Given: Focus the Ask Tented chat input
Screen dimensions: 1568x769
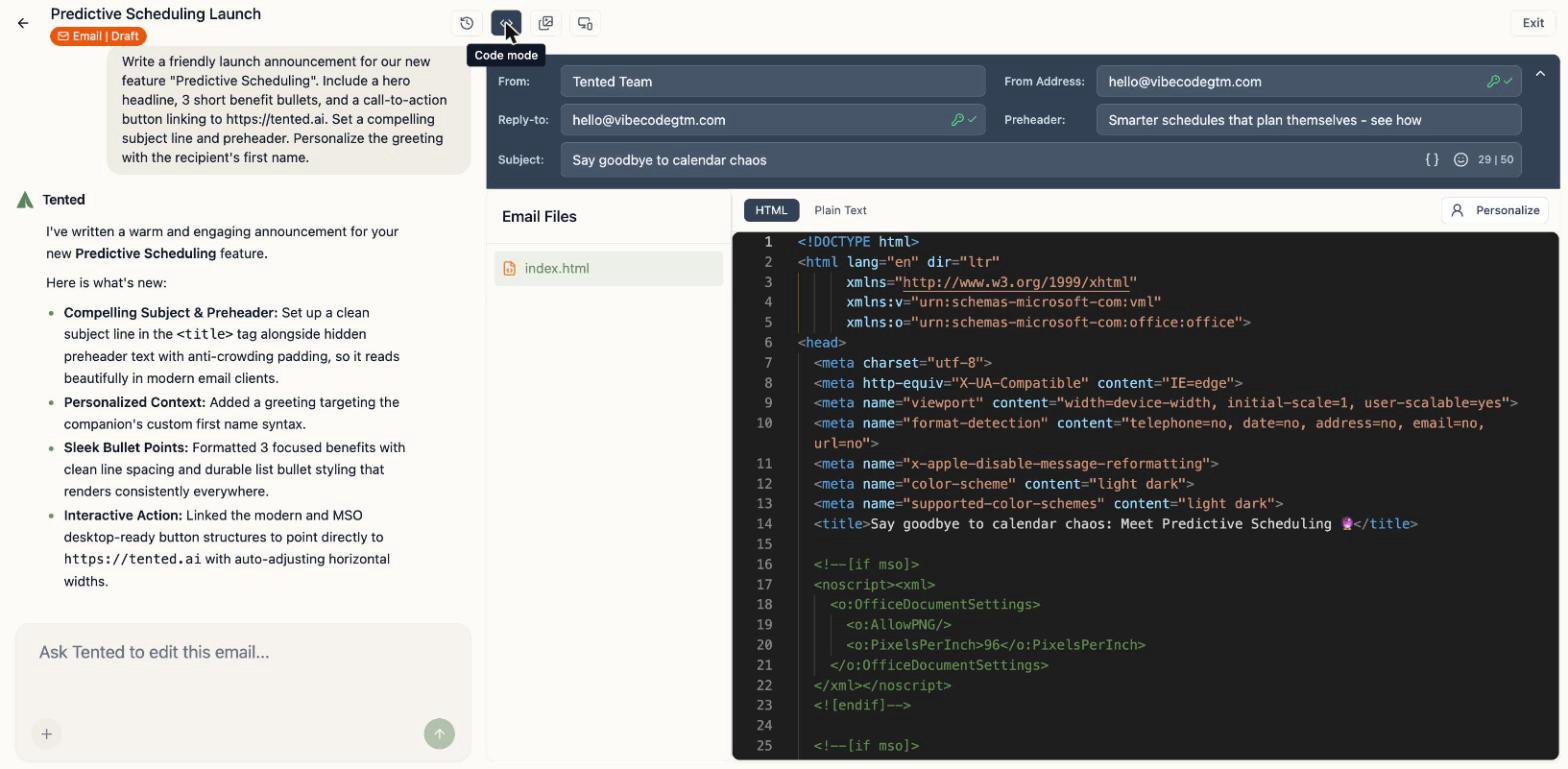Looking at the screenshot, I should pos(243,652).
